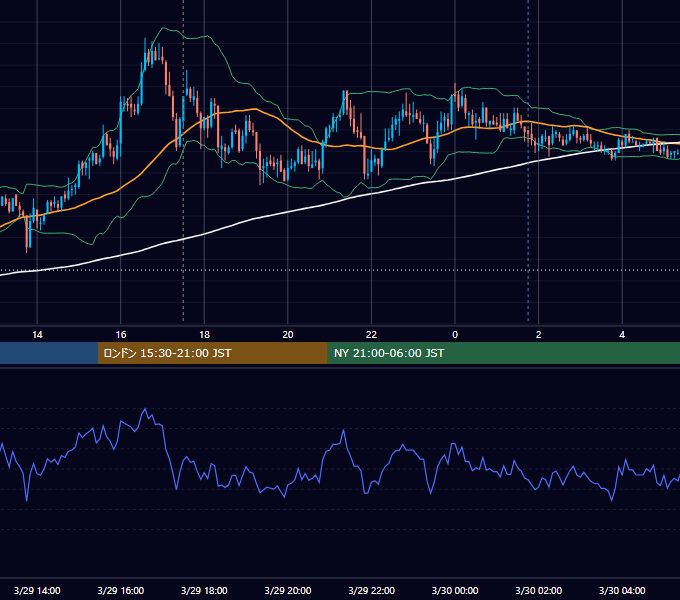Screen dimensions: 680x600
Task: Click the 18 hour label on time axis
Action: (204, 335)
